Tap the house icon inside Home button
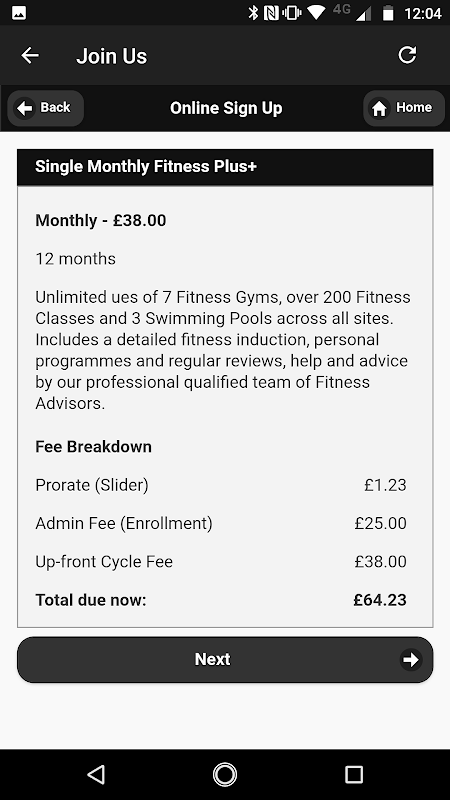 379,108
